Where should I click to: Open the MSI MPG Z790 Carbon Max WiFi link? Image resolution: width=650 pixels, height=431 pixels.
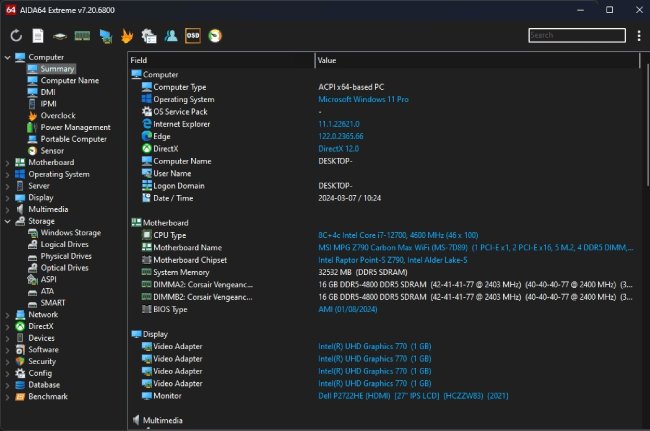[x=475, y=247]
